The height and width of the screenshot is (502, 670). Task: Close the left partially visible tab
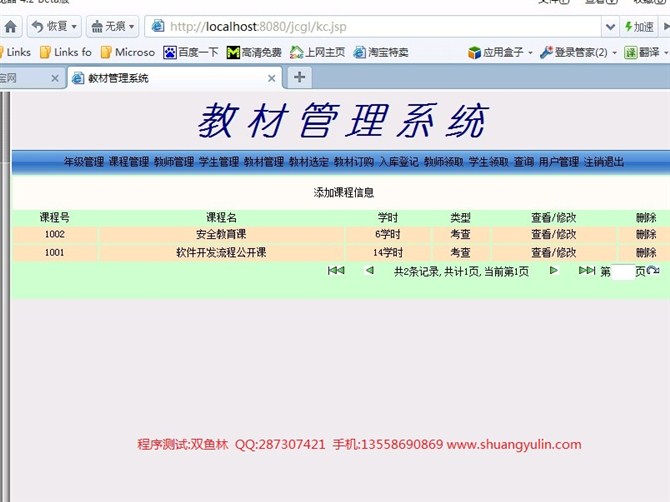[55, 78]
